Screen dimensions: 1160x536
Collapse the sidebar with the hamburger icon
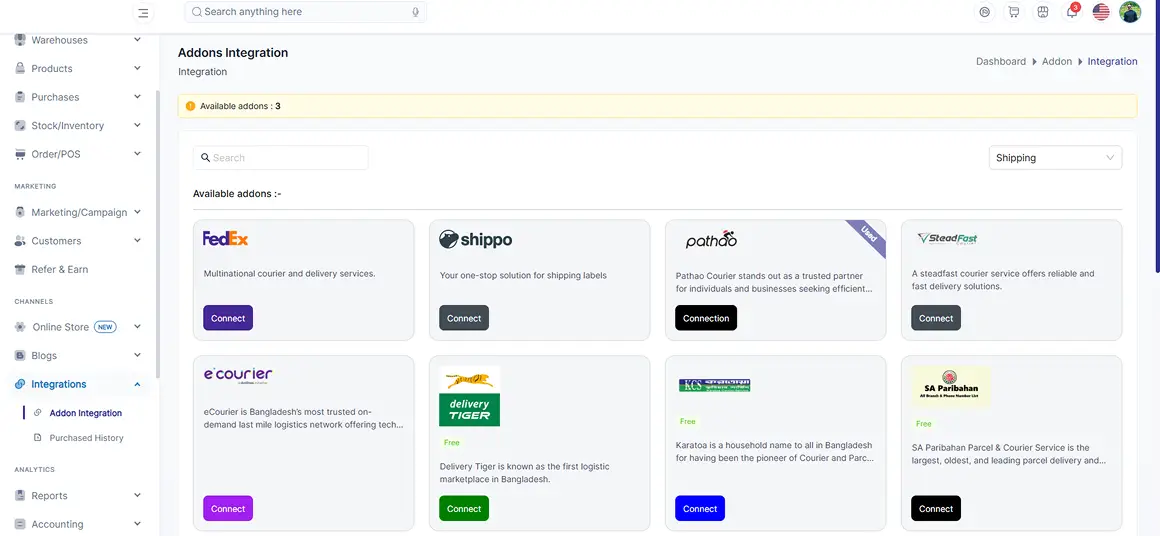(x=143, y=13)
